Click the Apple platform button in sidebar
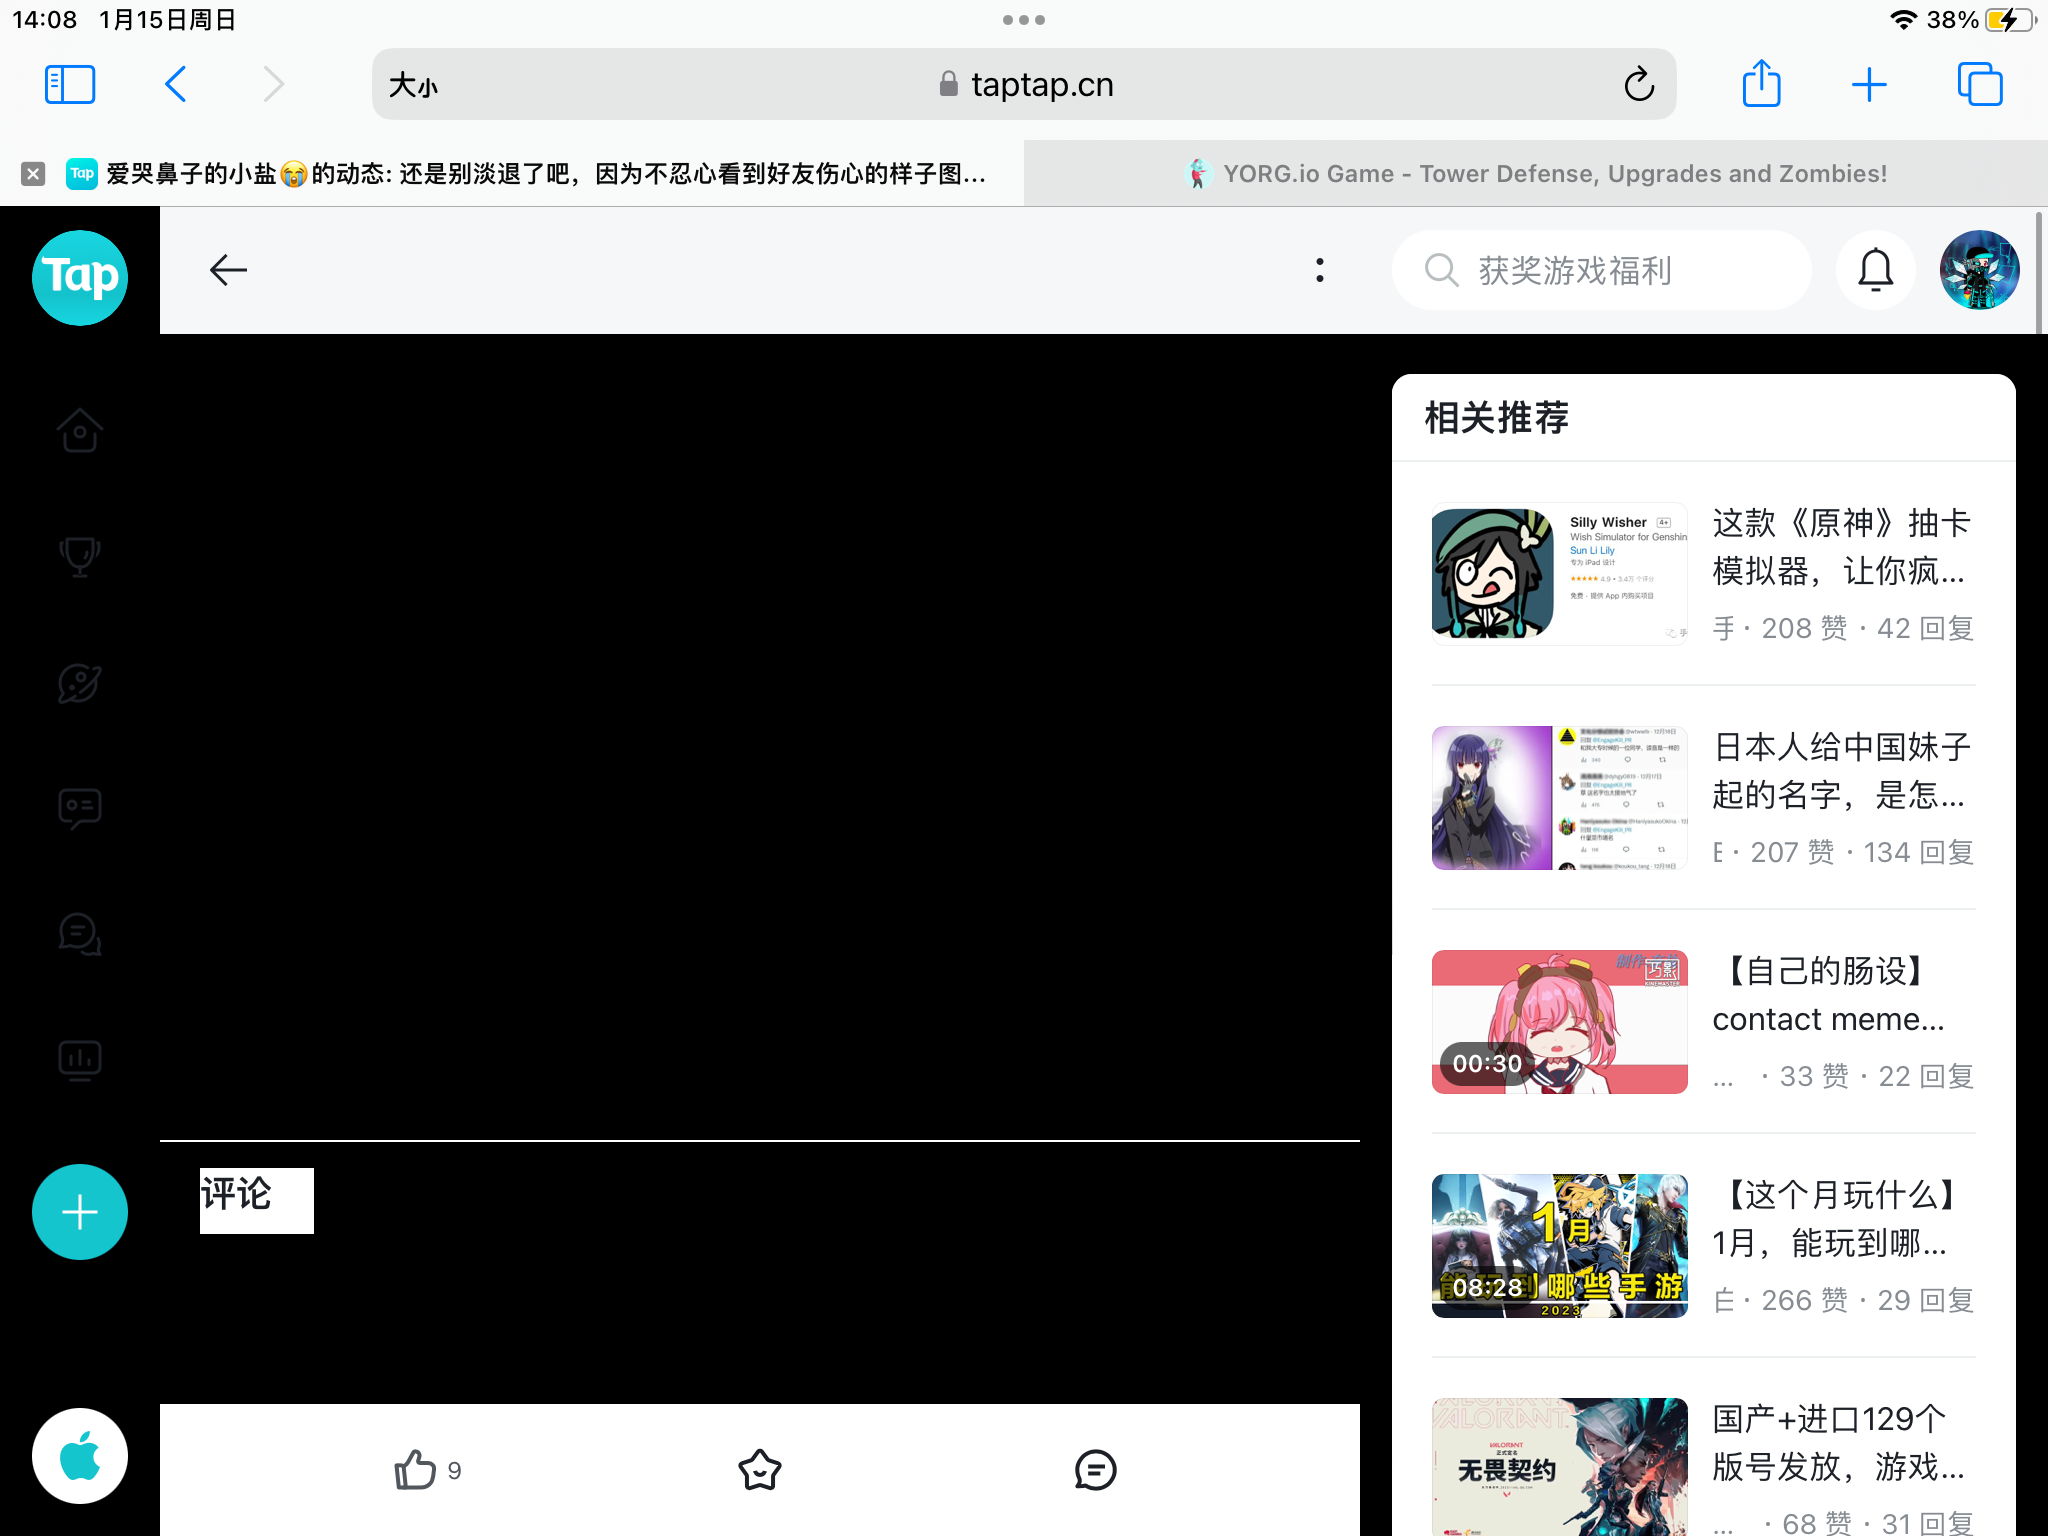Viewport: 2048px width, 1536px height. click(x=80, y=1456)
